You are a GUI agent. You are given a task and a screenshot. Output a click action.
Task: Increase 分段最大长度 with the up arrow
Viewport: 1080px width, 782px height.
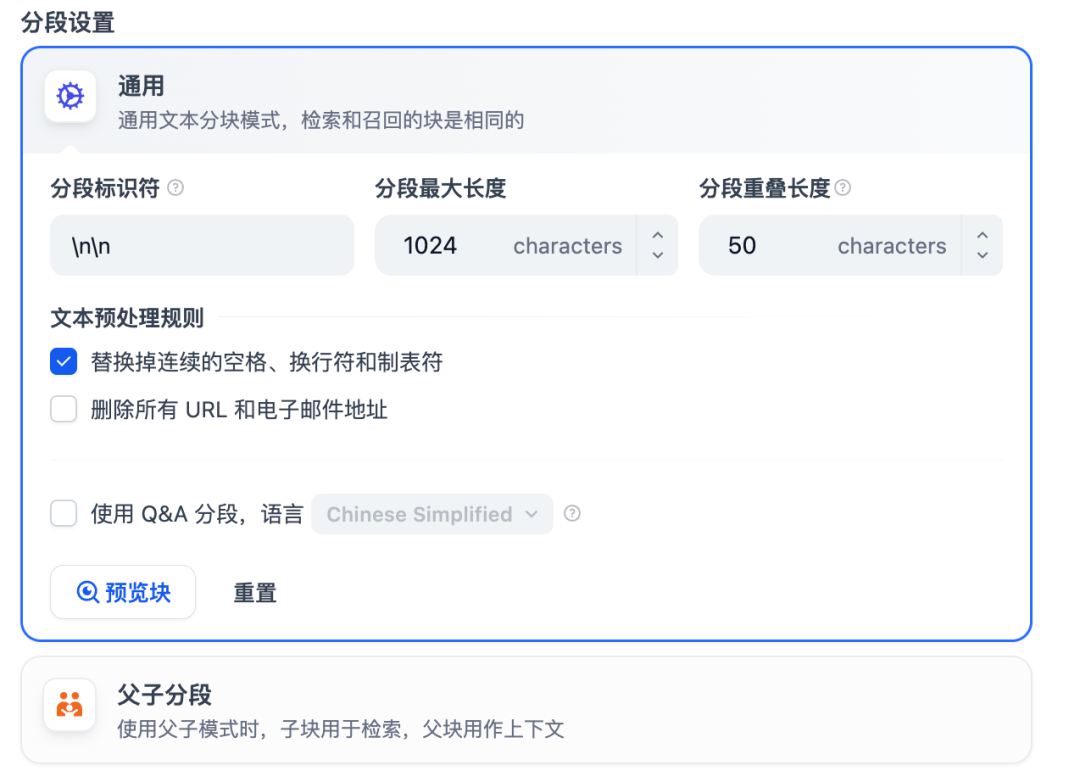click(x=658, y=238)
